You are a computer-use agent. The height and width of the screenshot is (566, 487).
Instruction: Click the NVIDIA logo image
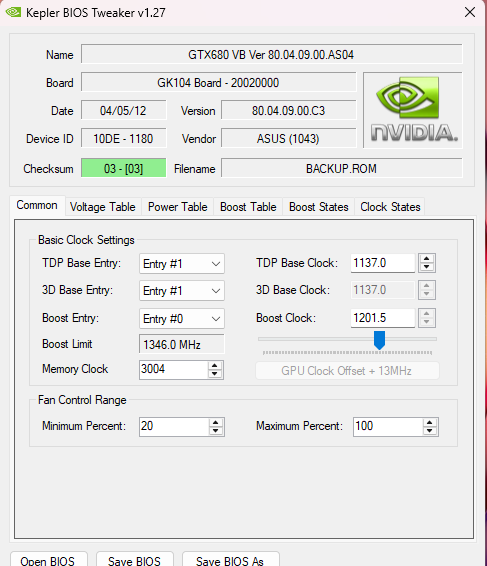[413, 110]
